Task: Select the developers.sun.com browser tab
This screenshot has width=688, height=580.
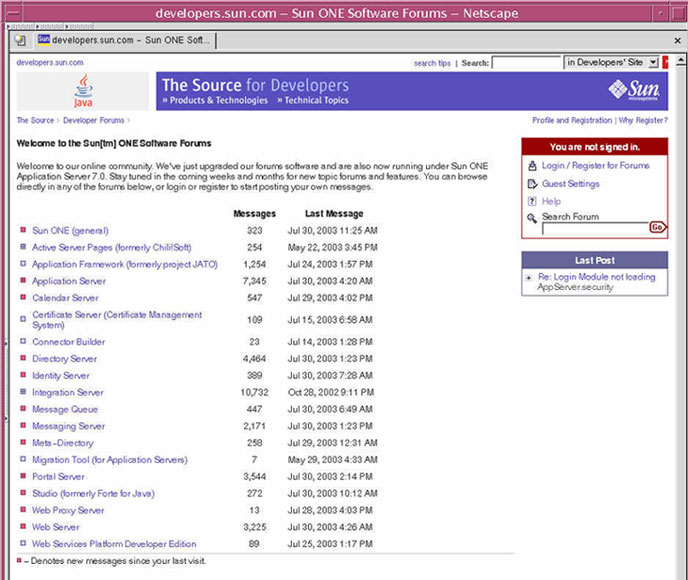Action: (x=124, y=40)
